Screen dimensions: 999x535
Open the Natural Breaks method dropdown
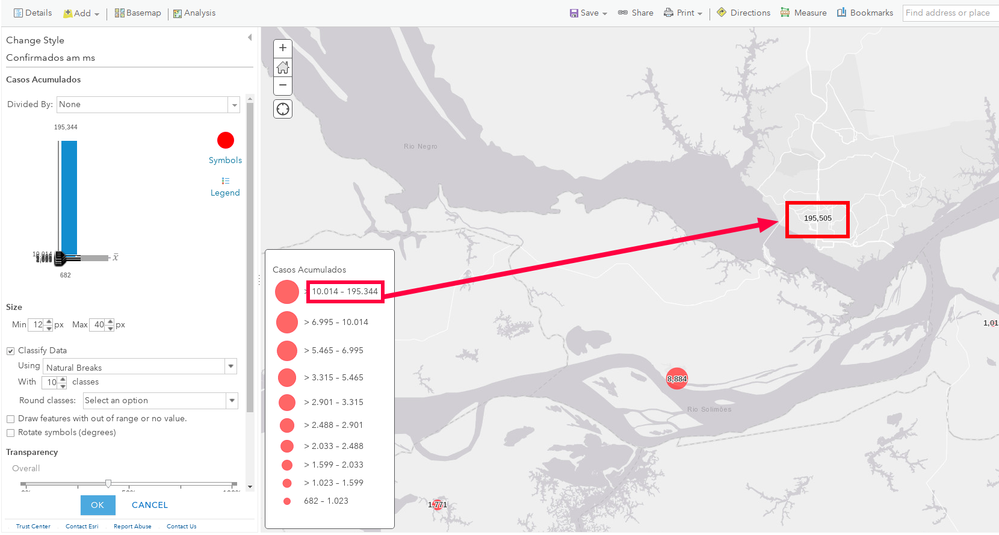click(x=140, y=366)
